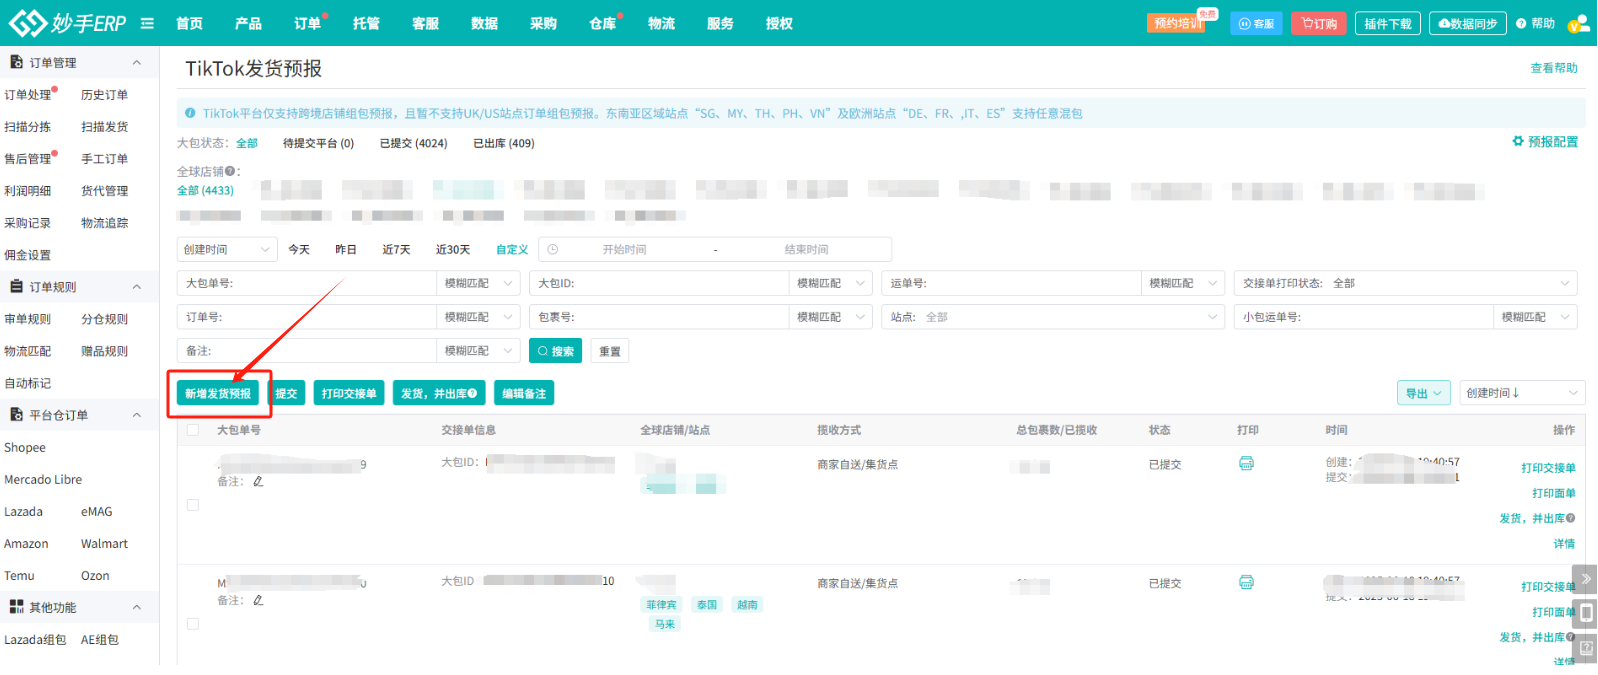Collapse the 平台仓订单 sidebar section chevron
This screenshot has width=1598, height=675.
137,414
